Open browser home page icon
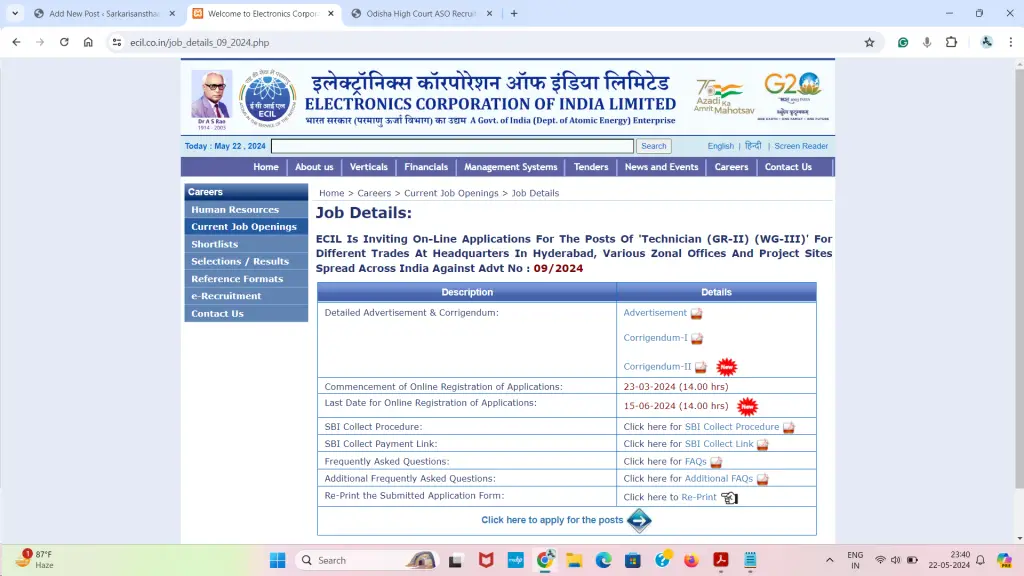The height and width of the screenshot is (576, 1024). coord(88,42)
